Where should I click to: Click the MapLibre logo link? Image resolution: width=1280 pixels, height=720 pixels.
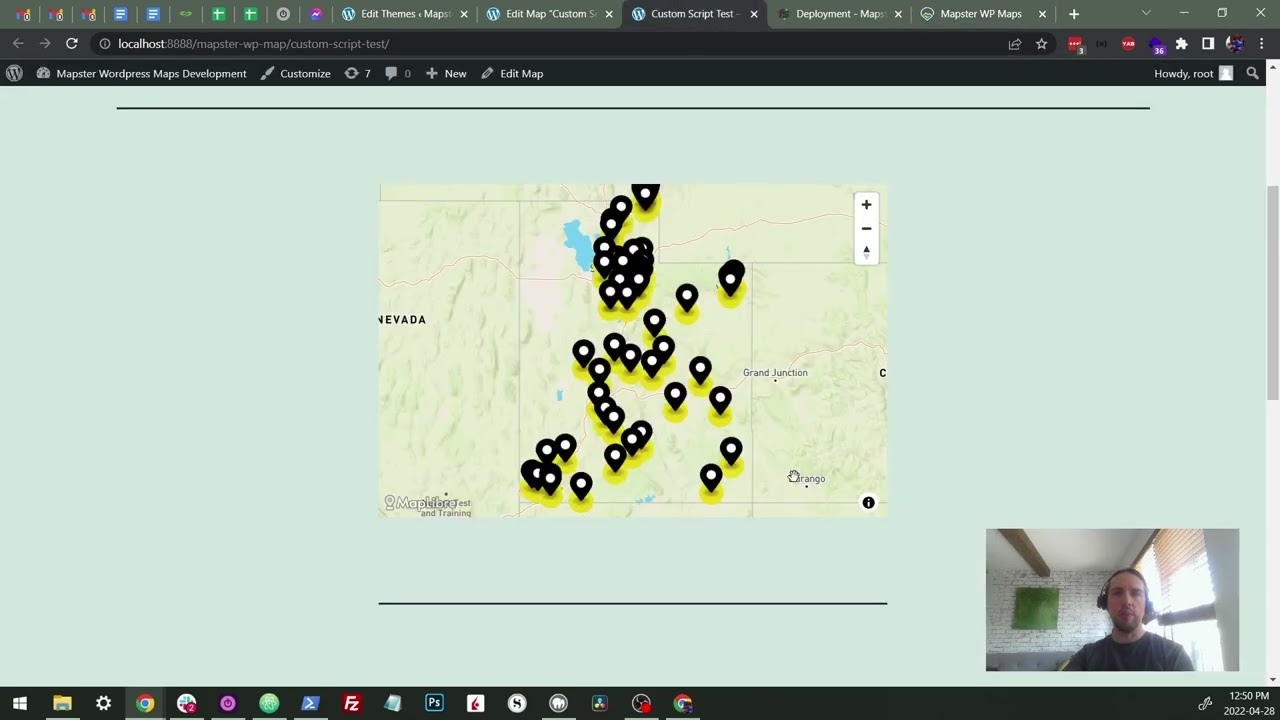[420, 502]
